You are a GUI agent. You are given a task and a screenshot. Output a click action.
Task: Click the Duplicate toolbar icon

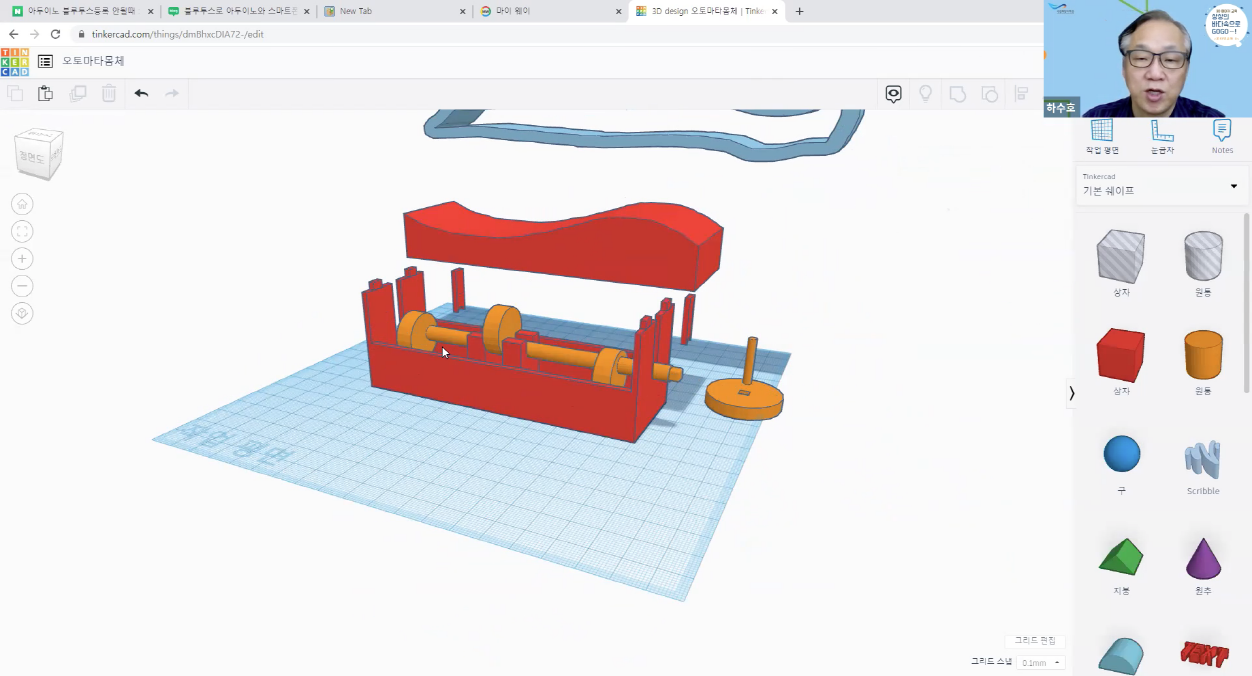pos(78,93)
